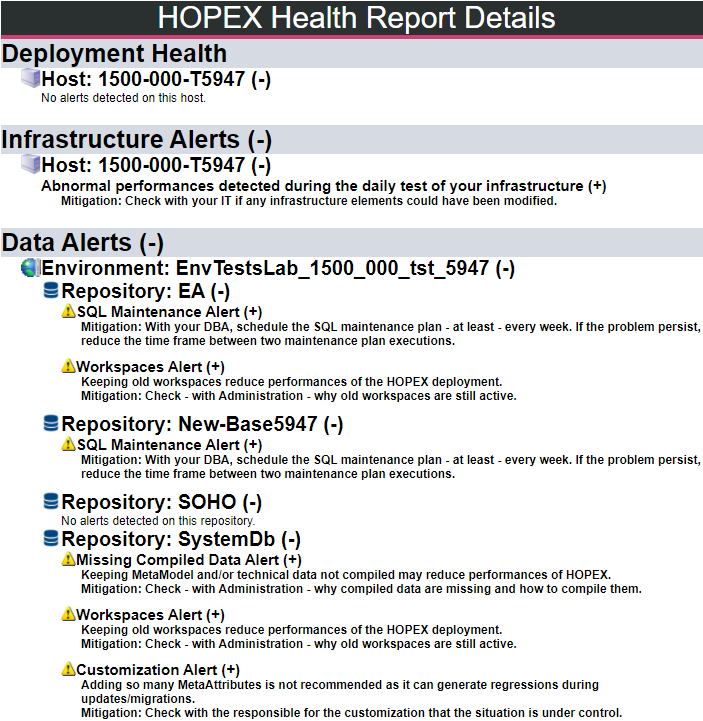Toggle SQL Maintenance Alert under Repository EA
The height and width of the screenshot is (721, 703).
[253, 312]
